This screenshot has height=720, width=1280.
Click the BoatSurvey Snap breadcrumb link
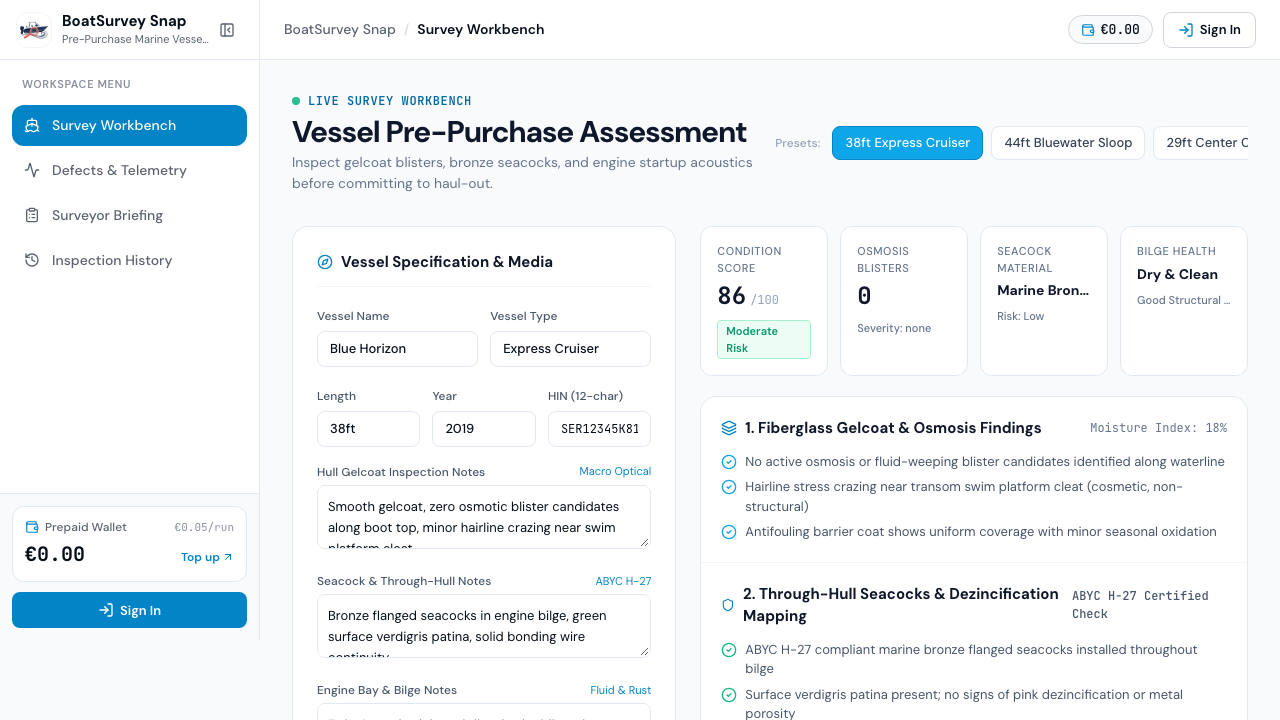340,29
